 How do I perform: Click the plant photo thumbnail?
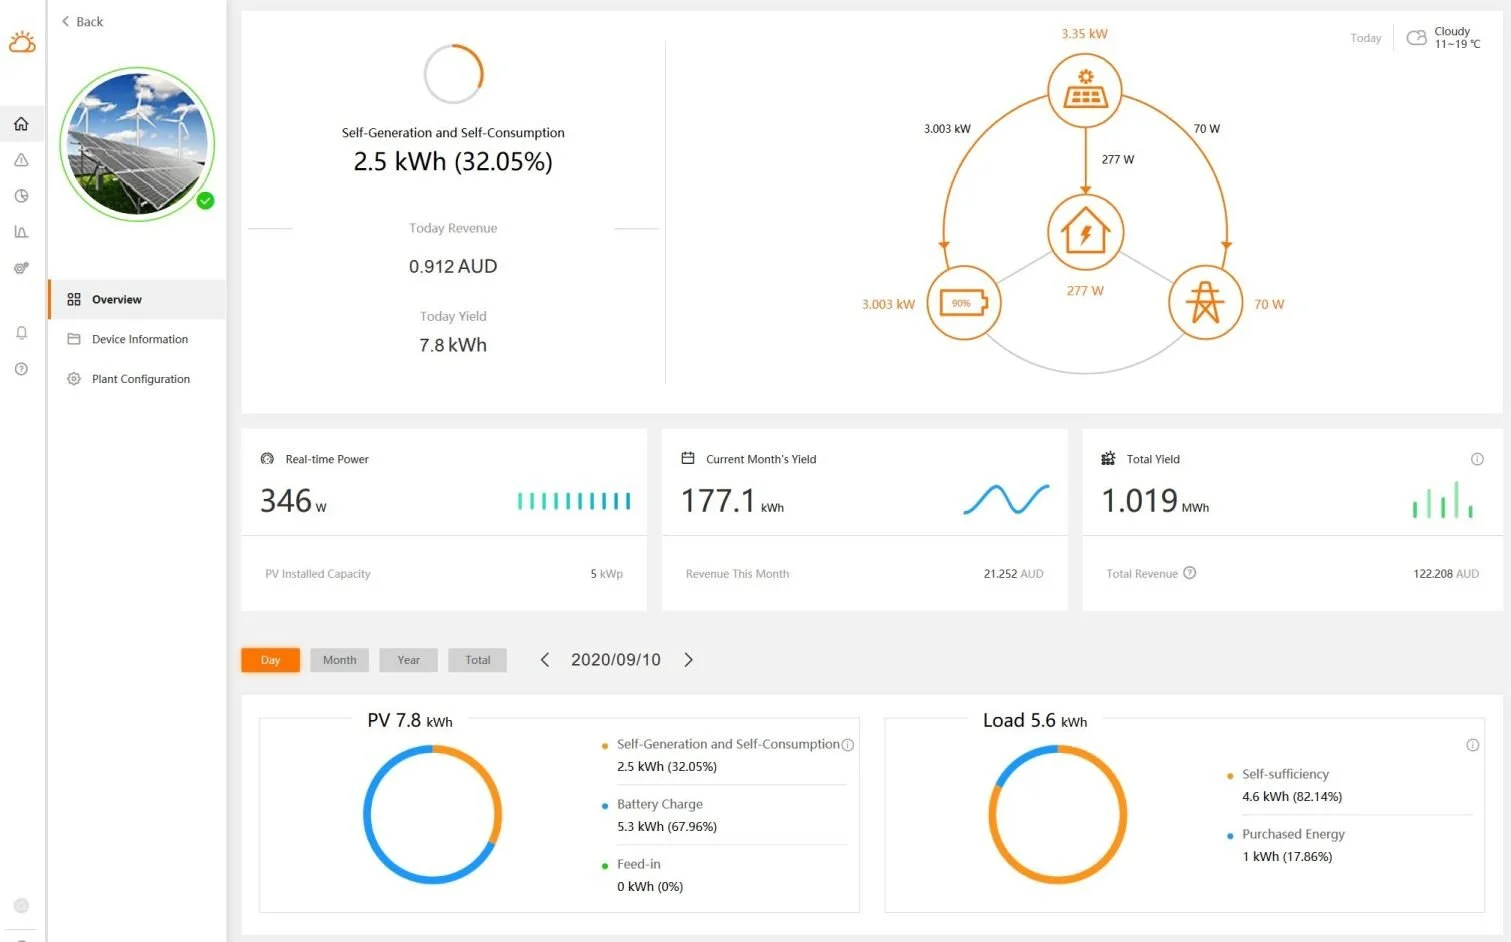(x=136, y=144)
